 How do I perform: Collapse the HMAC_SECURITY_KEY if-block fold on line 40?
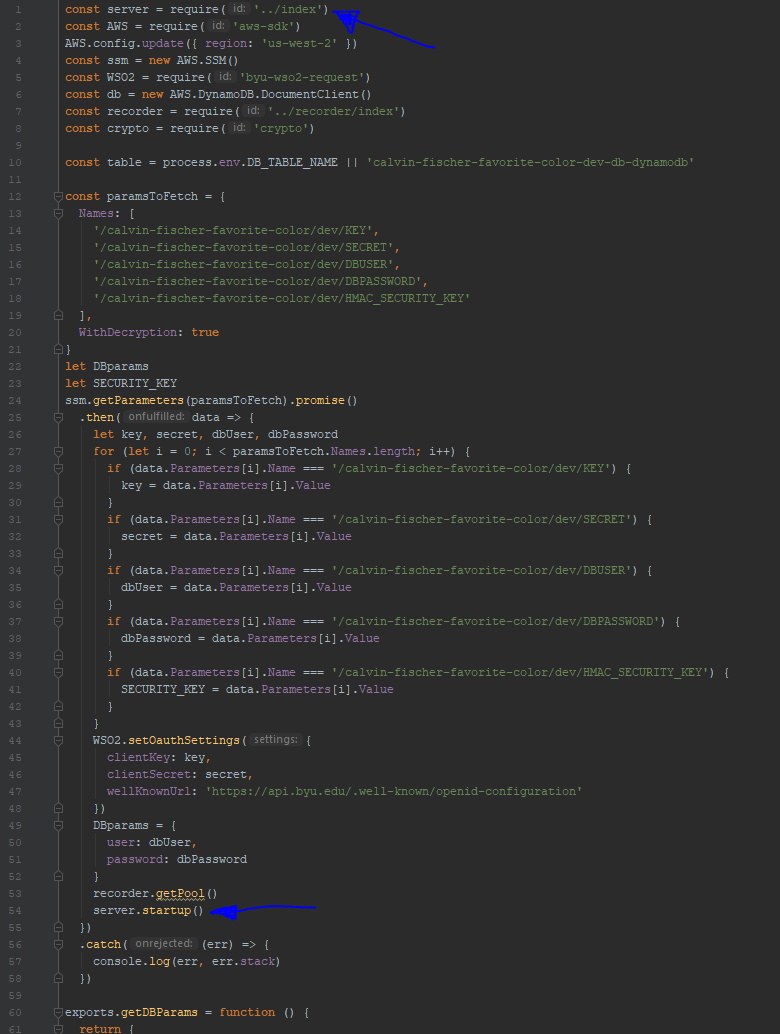58,673
